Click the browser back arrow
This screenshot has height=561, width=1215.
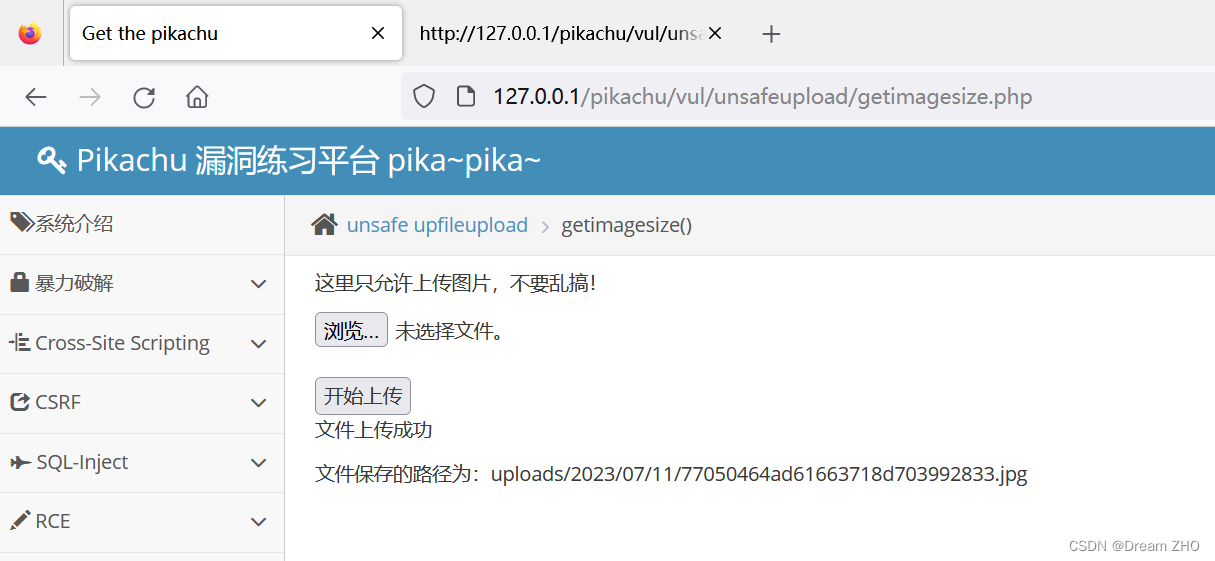tap(36, 97)
